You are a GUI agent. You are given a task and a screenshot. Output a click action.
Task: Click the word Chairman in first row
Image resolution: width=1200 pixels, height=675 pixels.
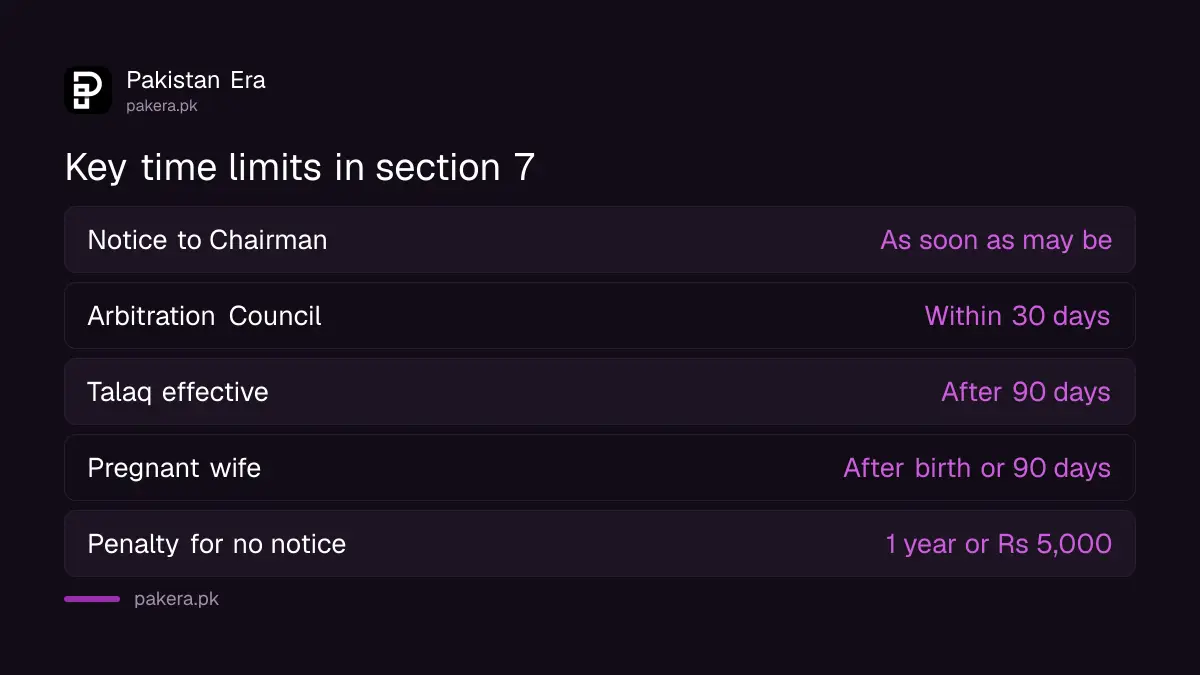(x=268, y=240)
